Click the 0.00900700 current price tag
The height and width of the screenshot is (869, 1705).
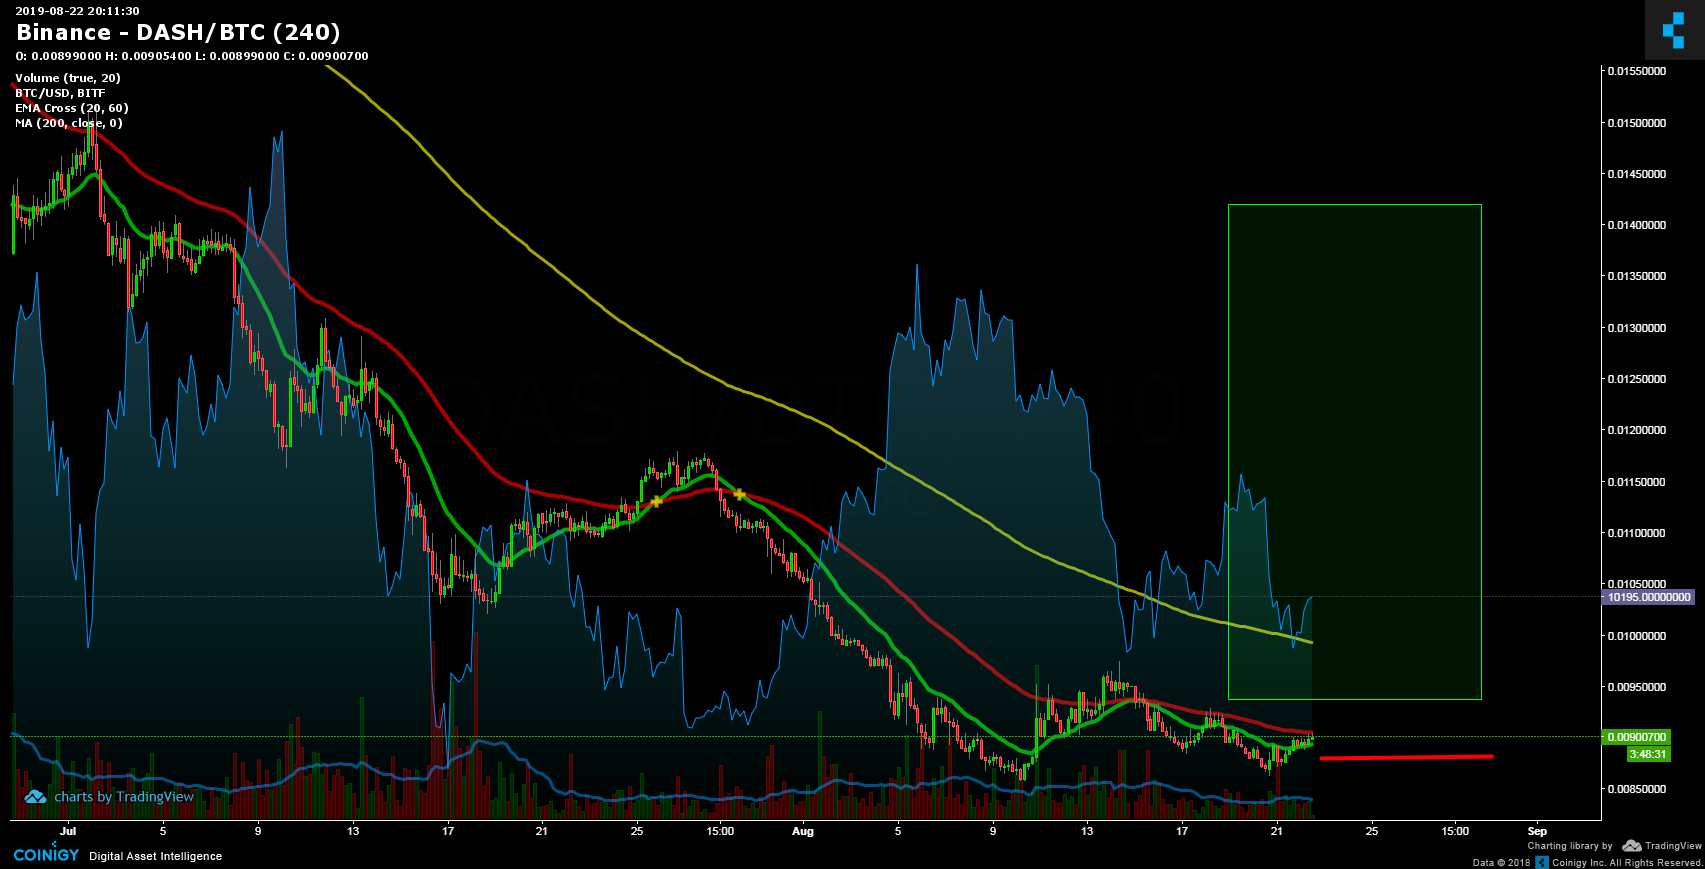click(x=1636, y=737)
